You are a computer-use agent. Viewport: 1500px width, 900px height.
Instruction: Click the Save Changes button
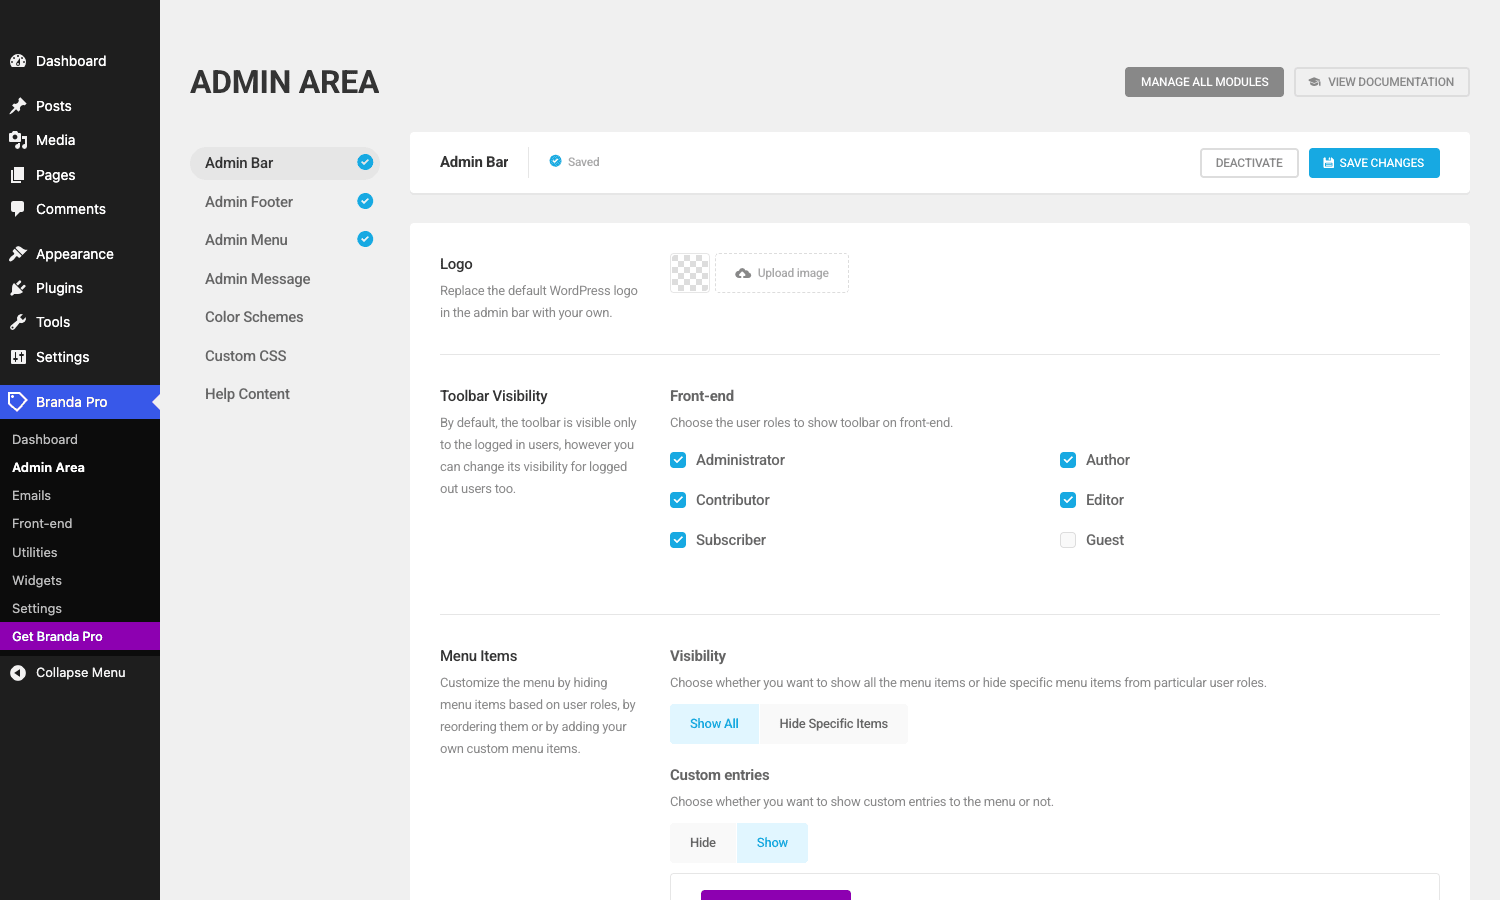[1374, 163]
